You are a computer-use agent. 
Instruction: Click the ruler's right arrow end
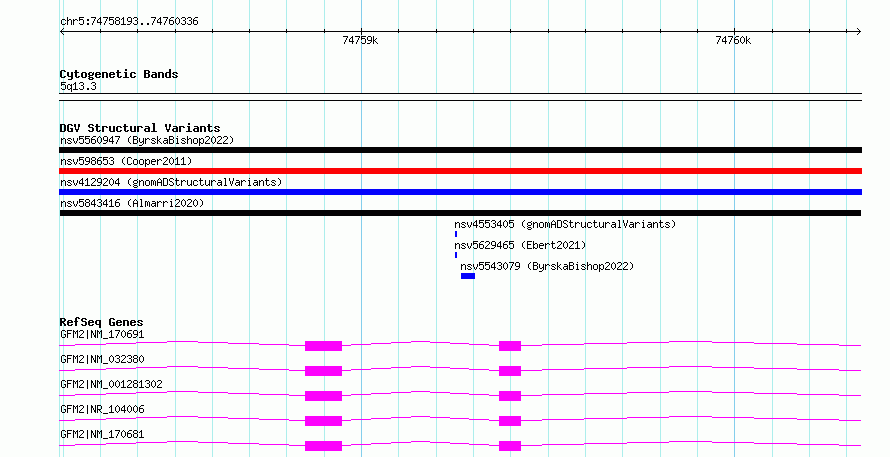tap(859, 32)
